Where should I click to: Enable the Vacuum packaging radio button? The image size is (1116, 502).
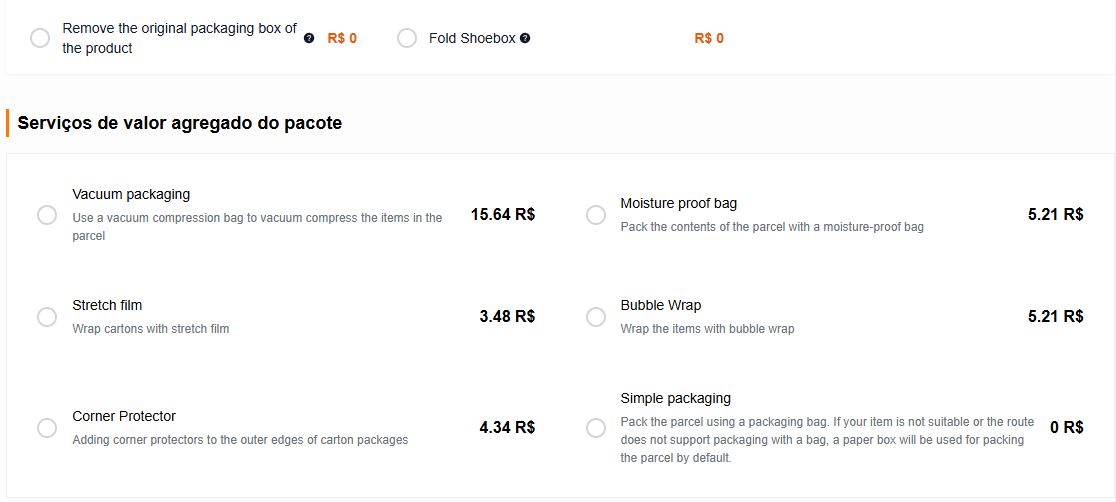click(47, 215)
